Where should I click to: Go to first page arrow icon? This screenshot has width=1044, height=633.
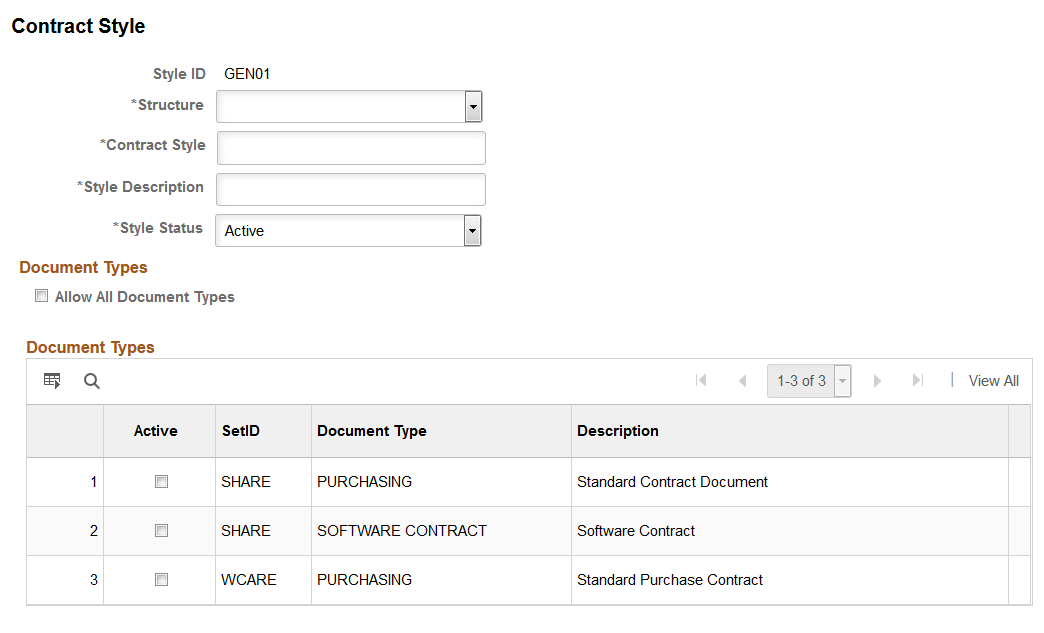700,380
